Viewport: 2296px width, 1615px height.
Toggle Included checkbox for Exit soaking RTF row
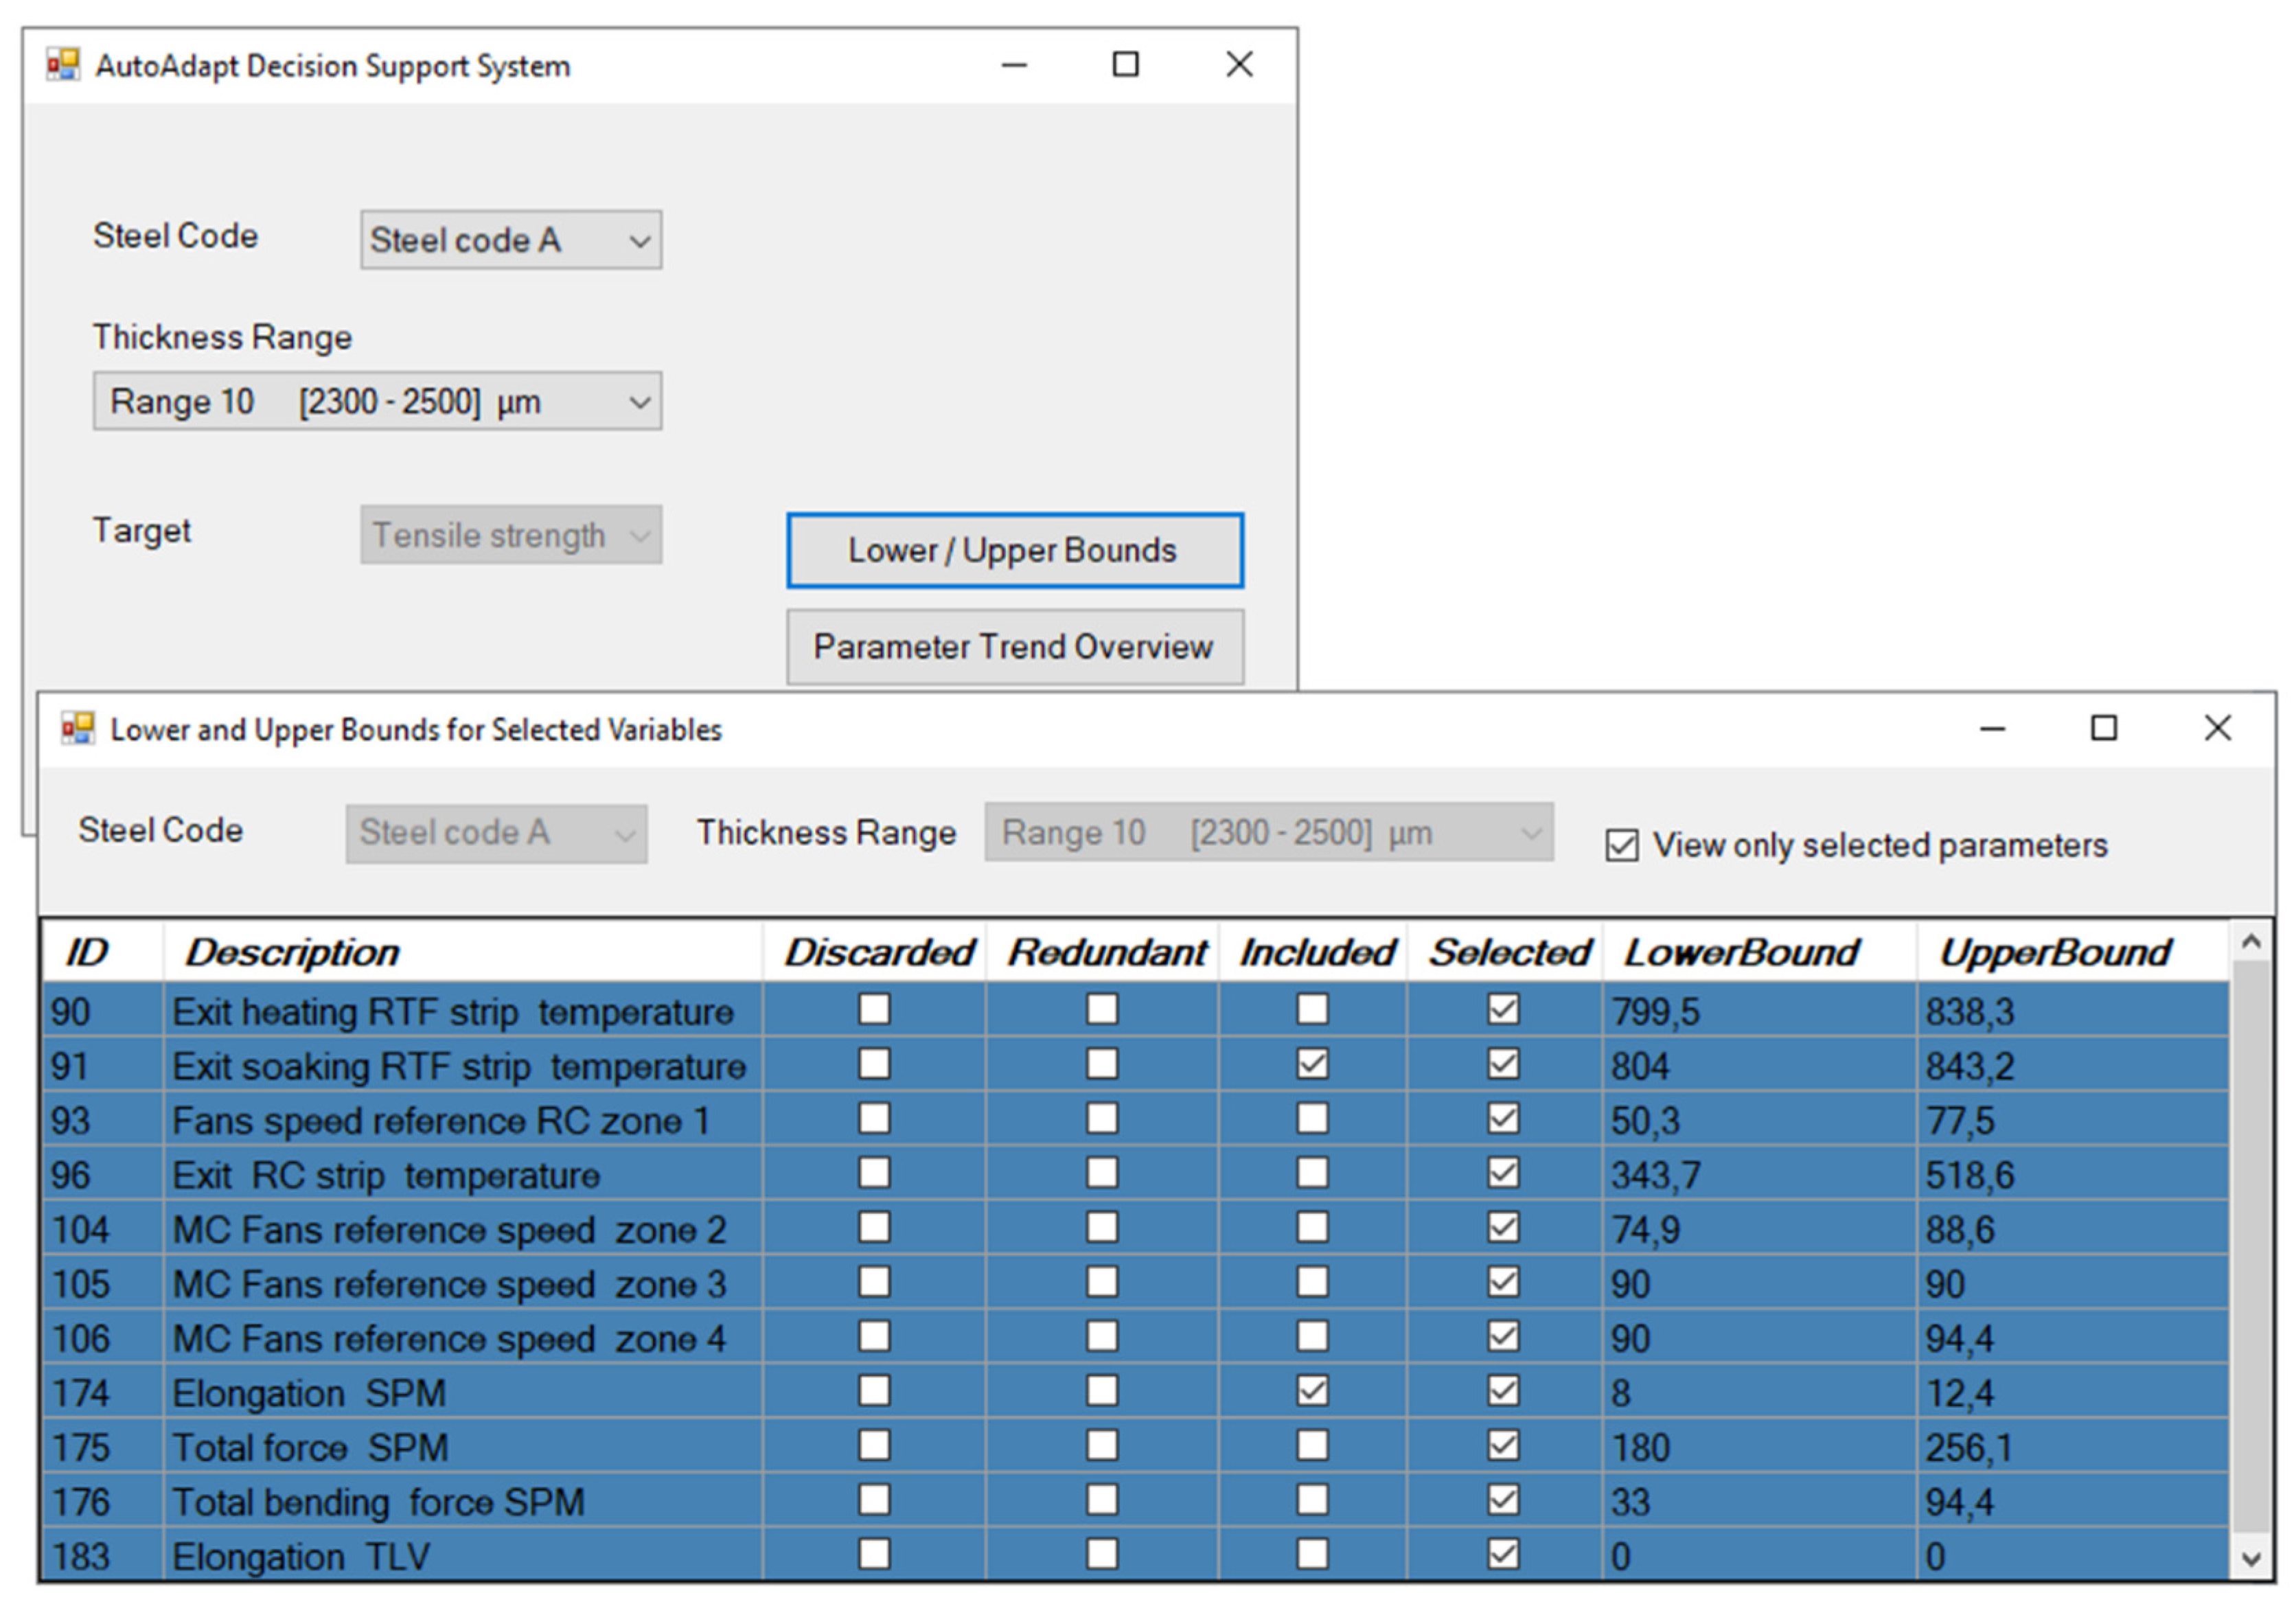[x=1312, y=1064]
